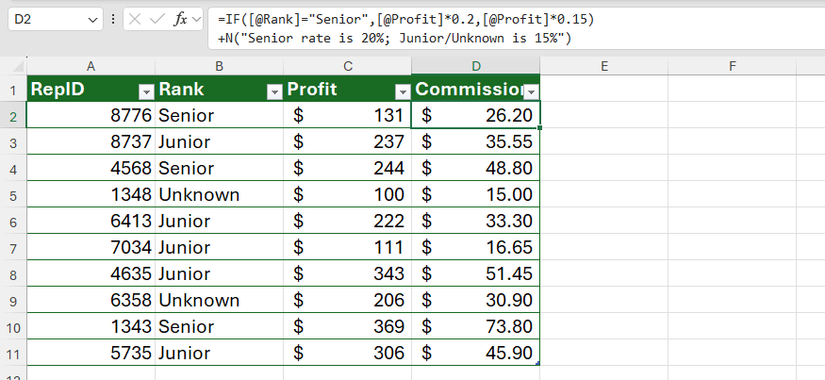Click the Commission cell showing 26.20
The width and height of the screenshot is (825, 380).
(x=476, y=115)
